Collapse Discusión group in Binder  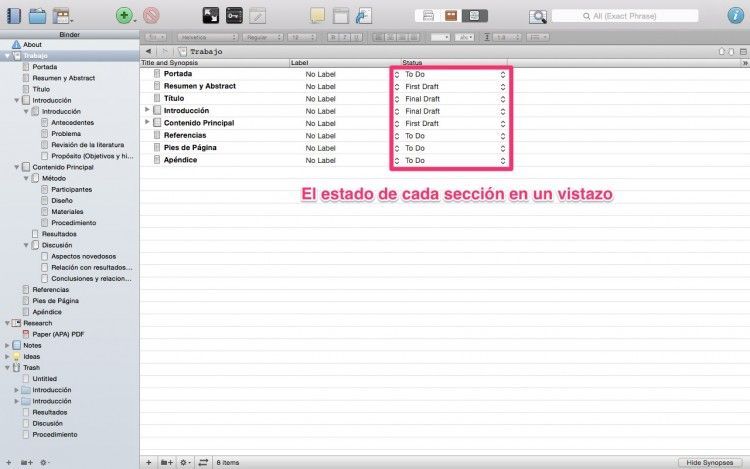pyautogui.click(x=26, y=245)
